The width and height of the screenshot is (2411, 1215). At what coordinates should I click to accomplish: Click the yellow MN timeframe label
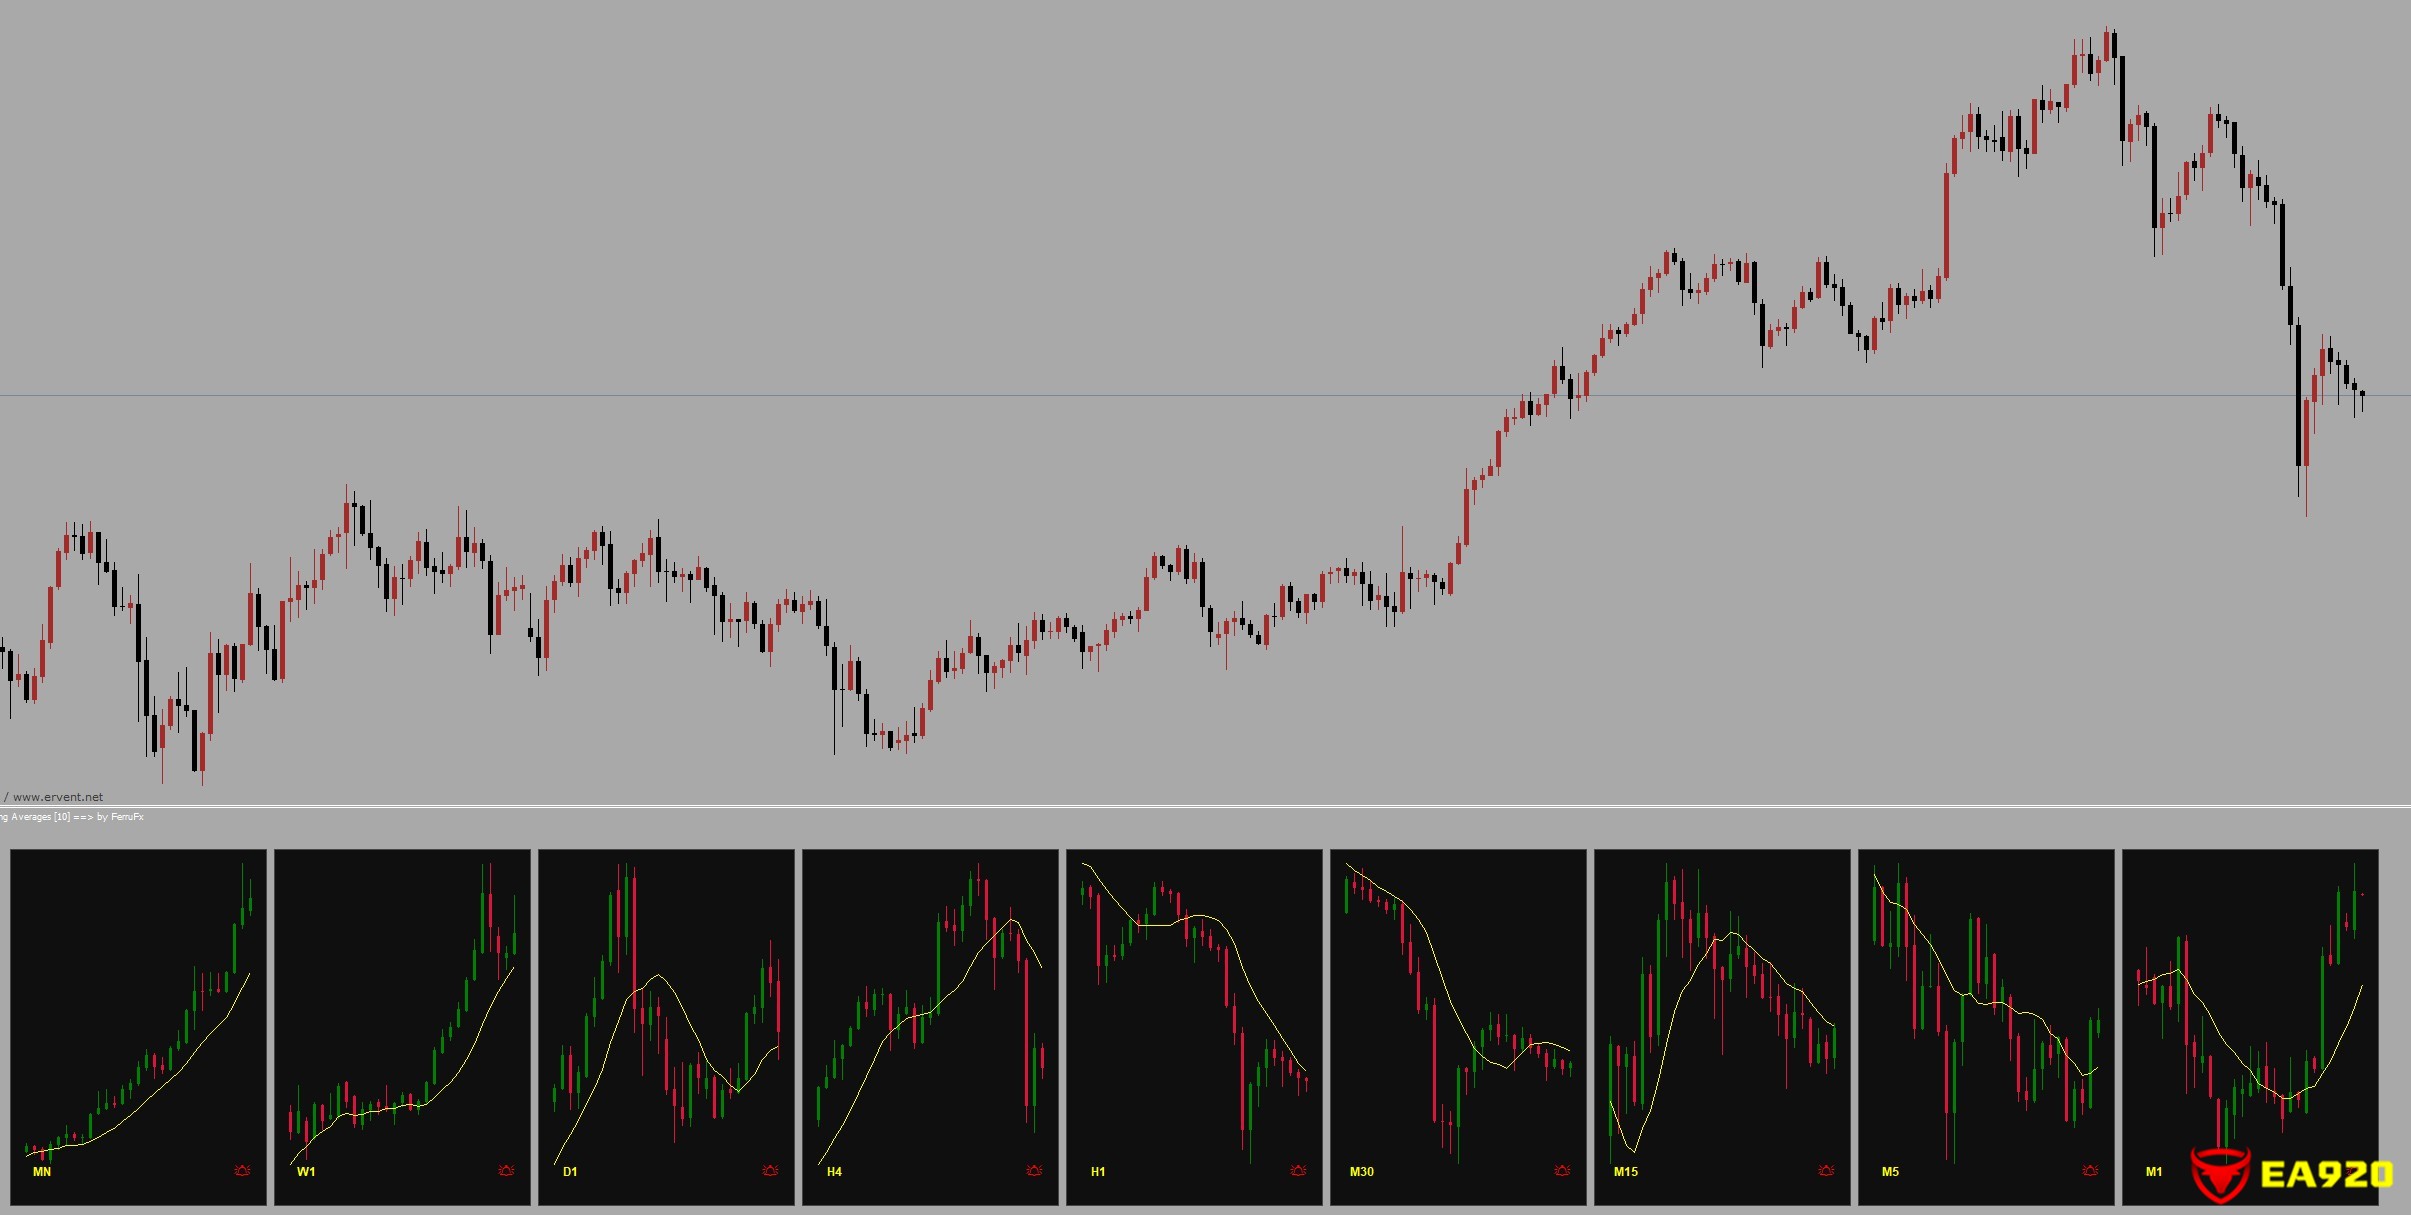click(x=42, y=1171)
